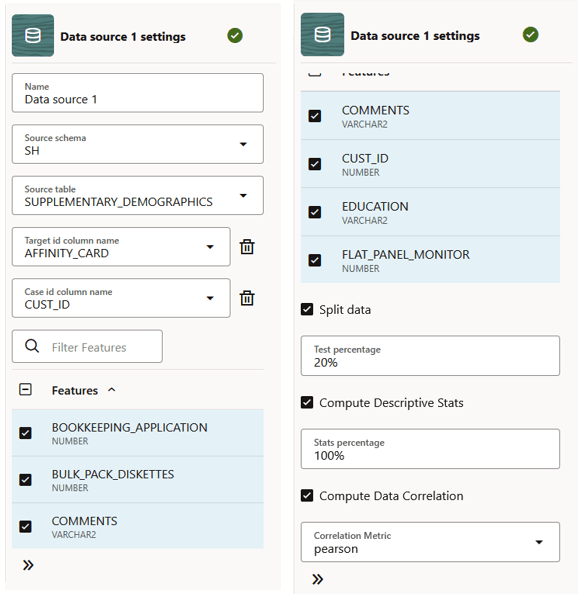
Task: Open the Correlation Metric dropdown
Action: click(x=539, y=542)
